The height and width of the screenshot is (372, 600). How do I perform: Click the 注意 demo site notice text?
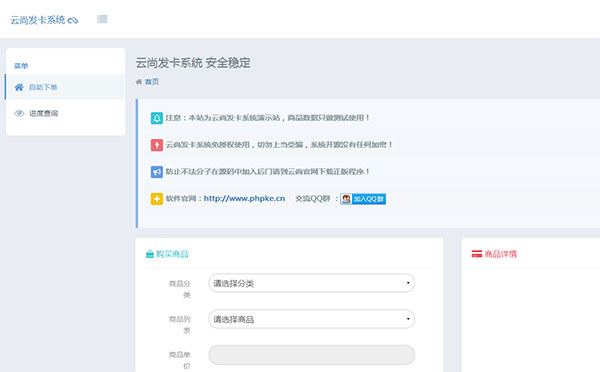[x=267, y=118]
